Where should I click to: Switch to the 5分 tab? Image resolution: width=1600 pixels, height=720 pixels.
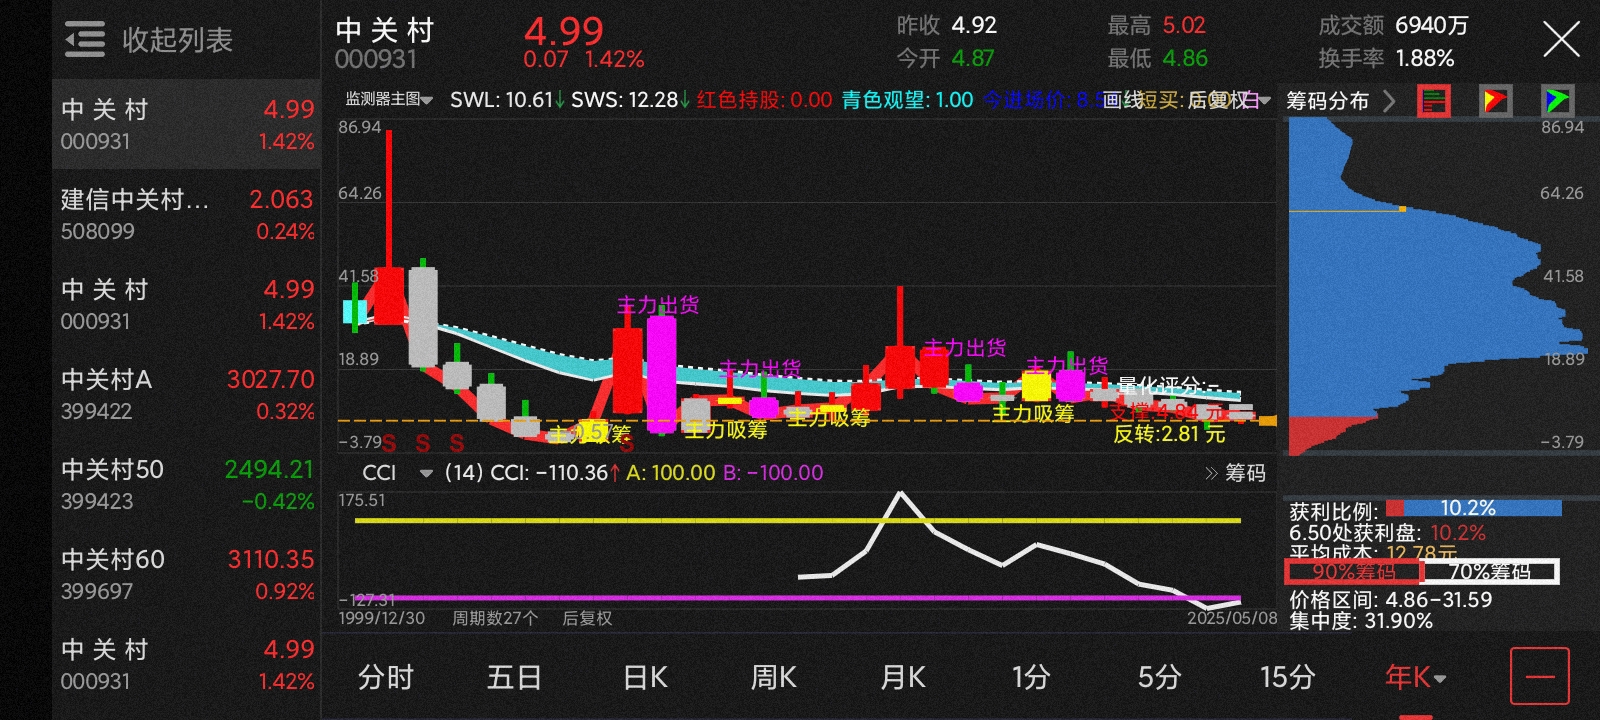click(1159, 677)
